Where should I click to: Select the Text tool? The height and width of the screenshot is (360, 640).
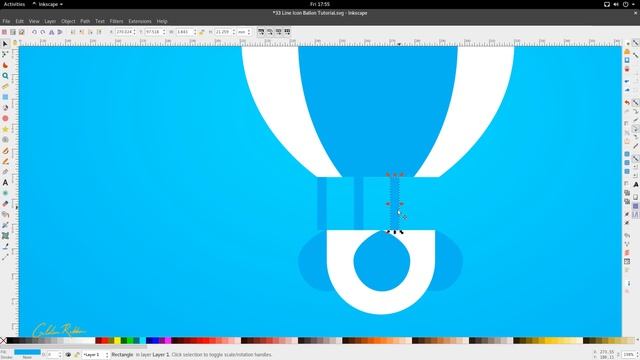point(5,182)
